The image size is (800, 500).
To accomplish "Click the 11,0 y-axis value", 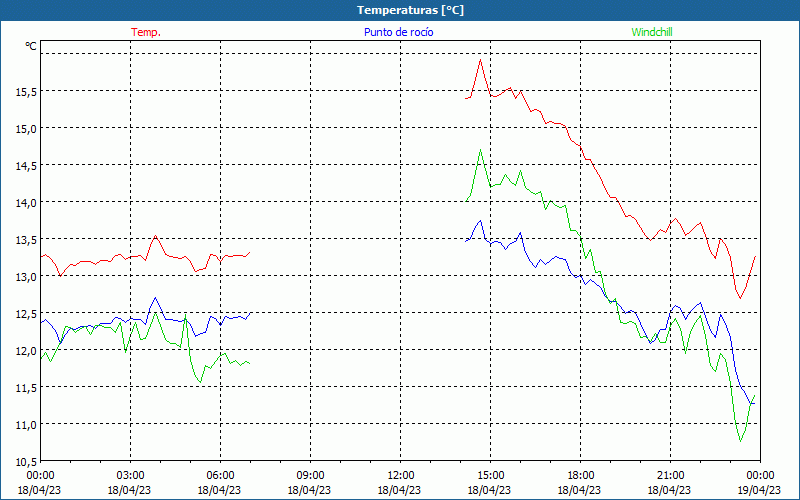I will click(x=26, y=425).
